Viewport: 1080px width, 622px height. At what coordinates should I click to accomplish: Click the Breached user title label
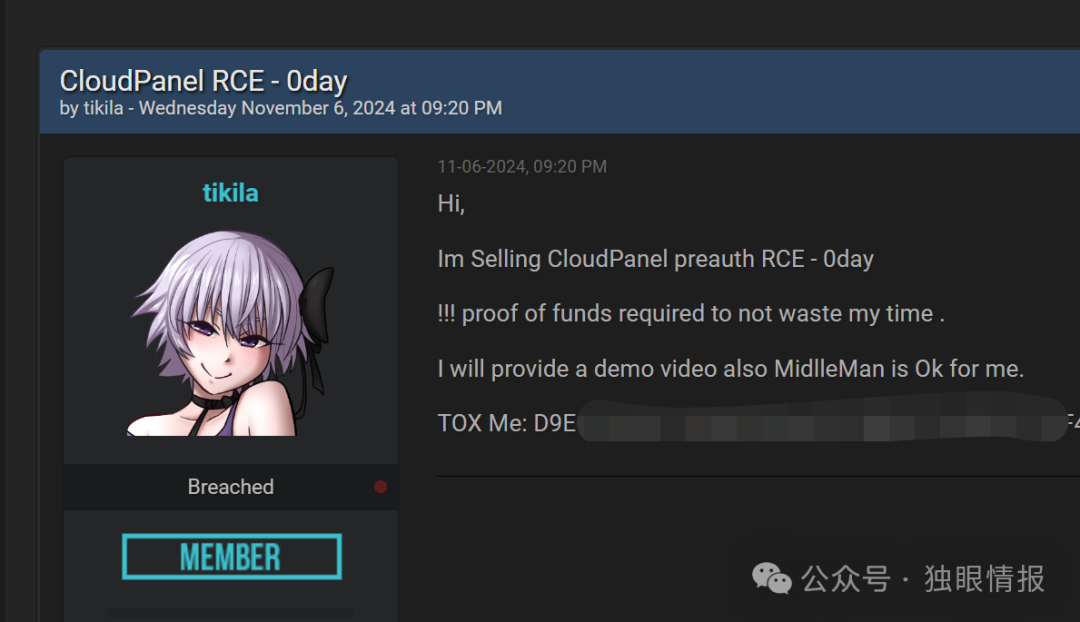click(x=230, y=487)
